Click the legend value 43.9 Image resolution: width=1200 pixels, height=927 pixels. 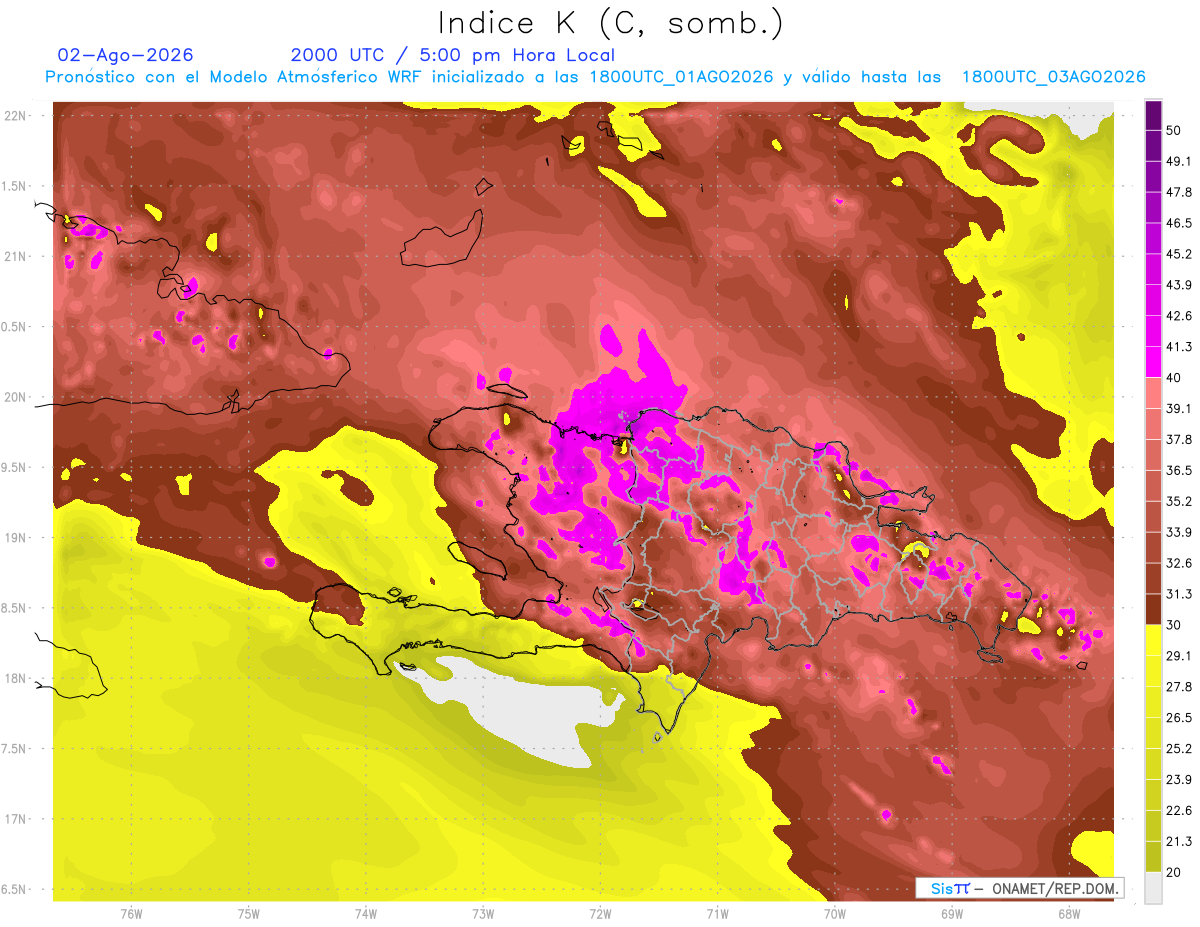point(1178,285)
